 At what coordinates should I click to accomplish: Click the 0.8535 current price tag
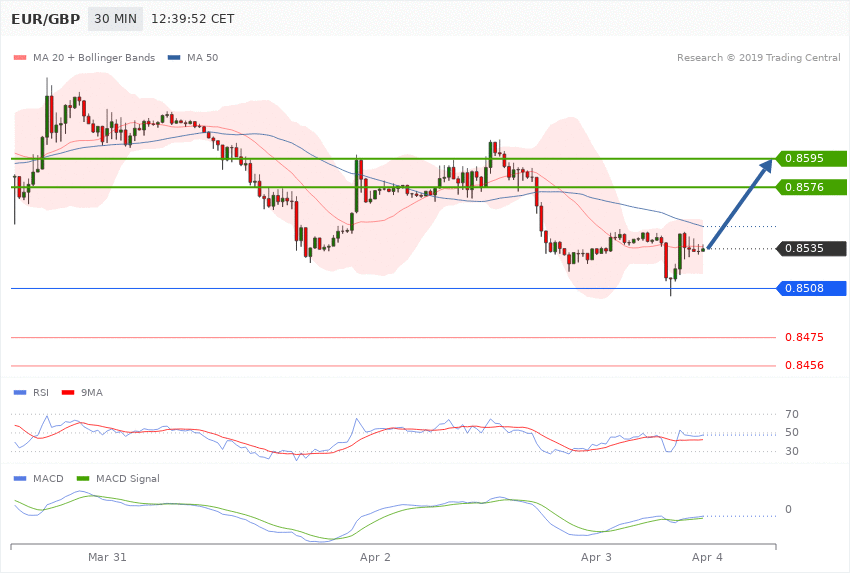pos(812,248)
